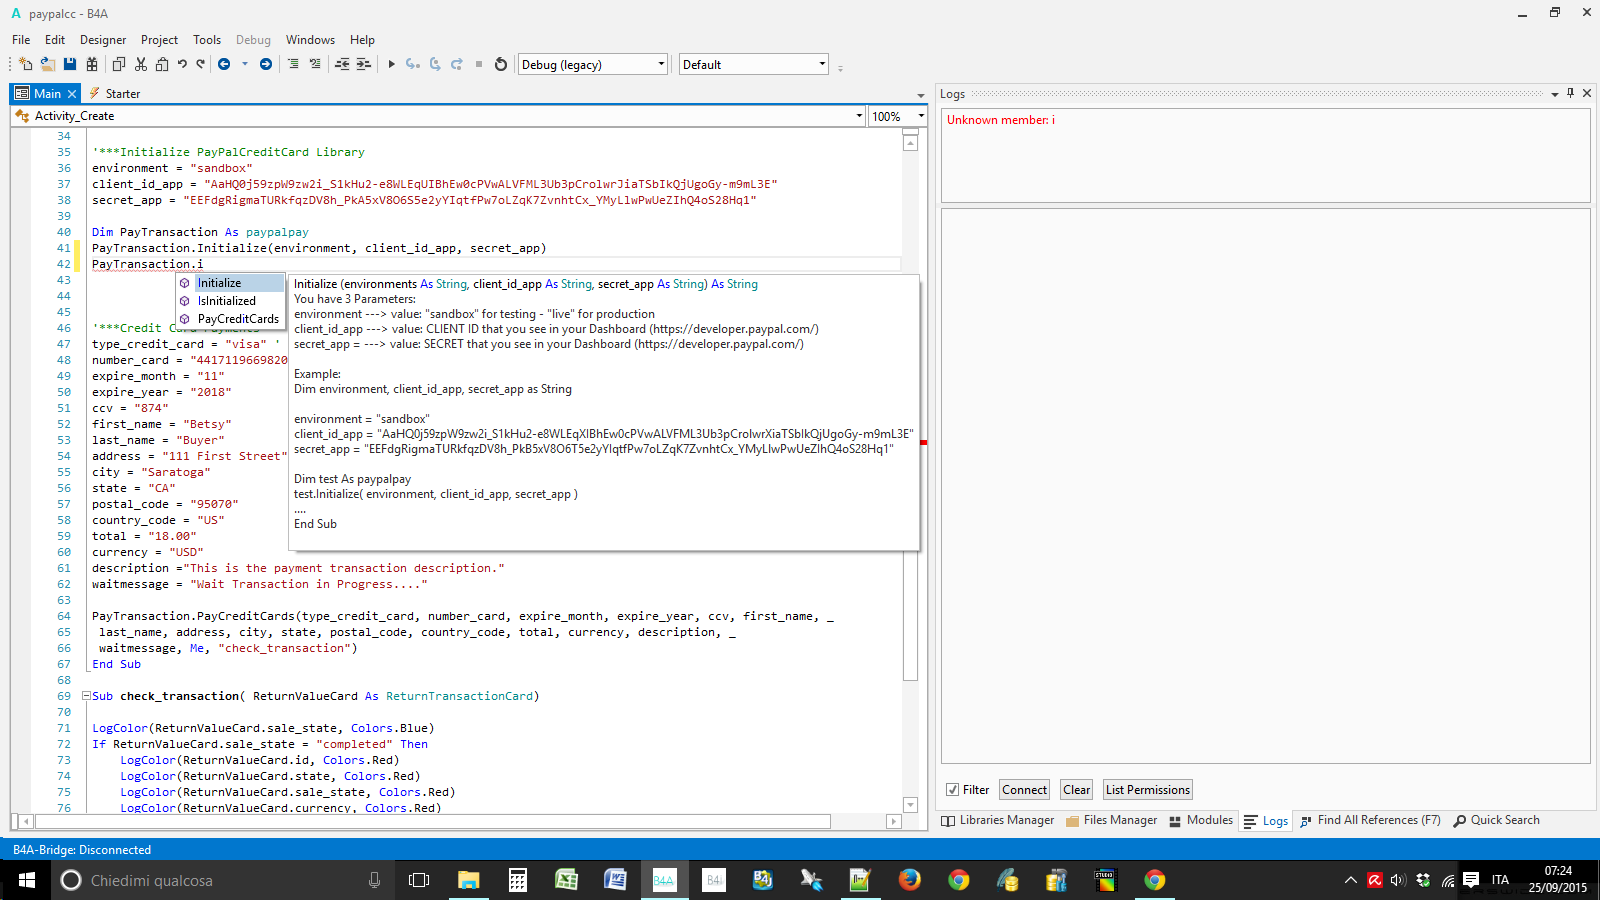
Task: Open the Project menu
Action: [159, 40]
